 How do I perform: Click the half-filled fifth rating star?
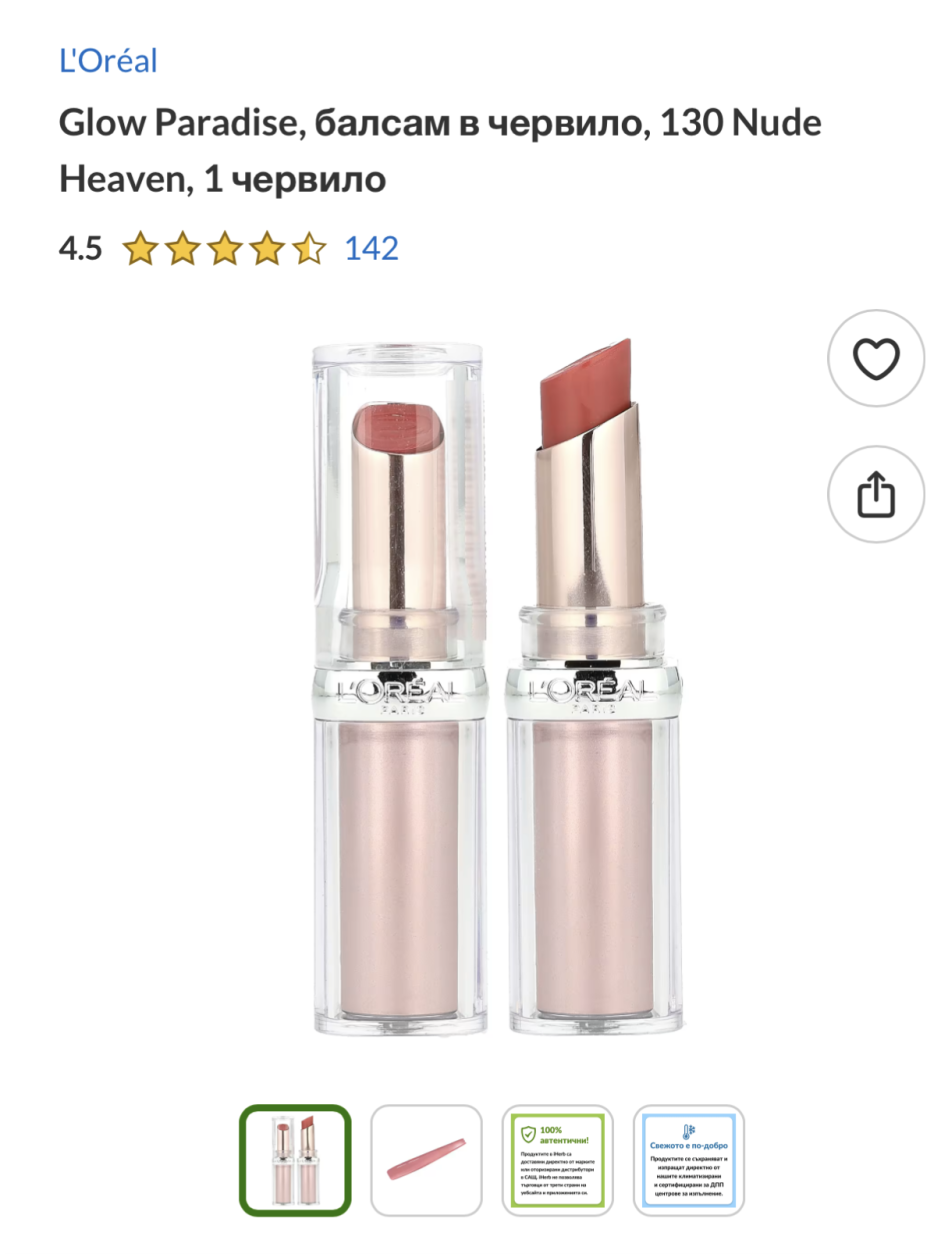click(308, 248)
